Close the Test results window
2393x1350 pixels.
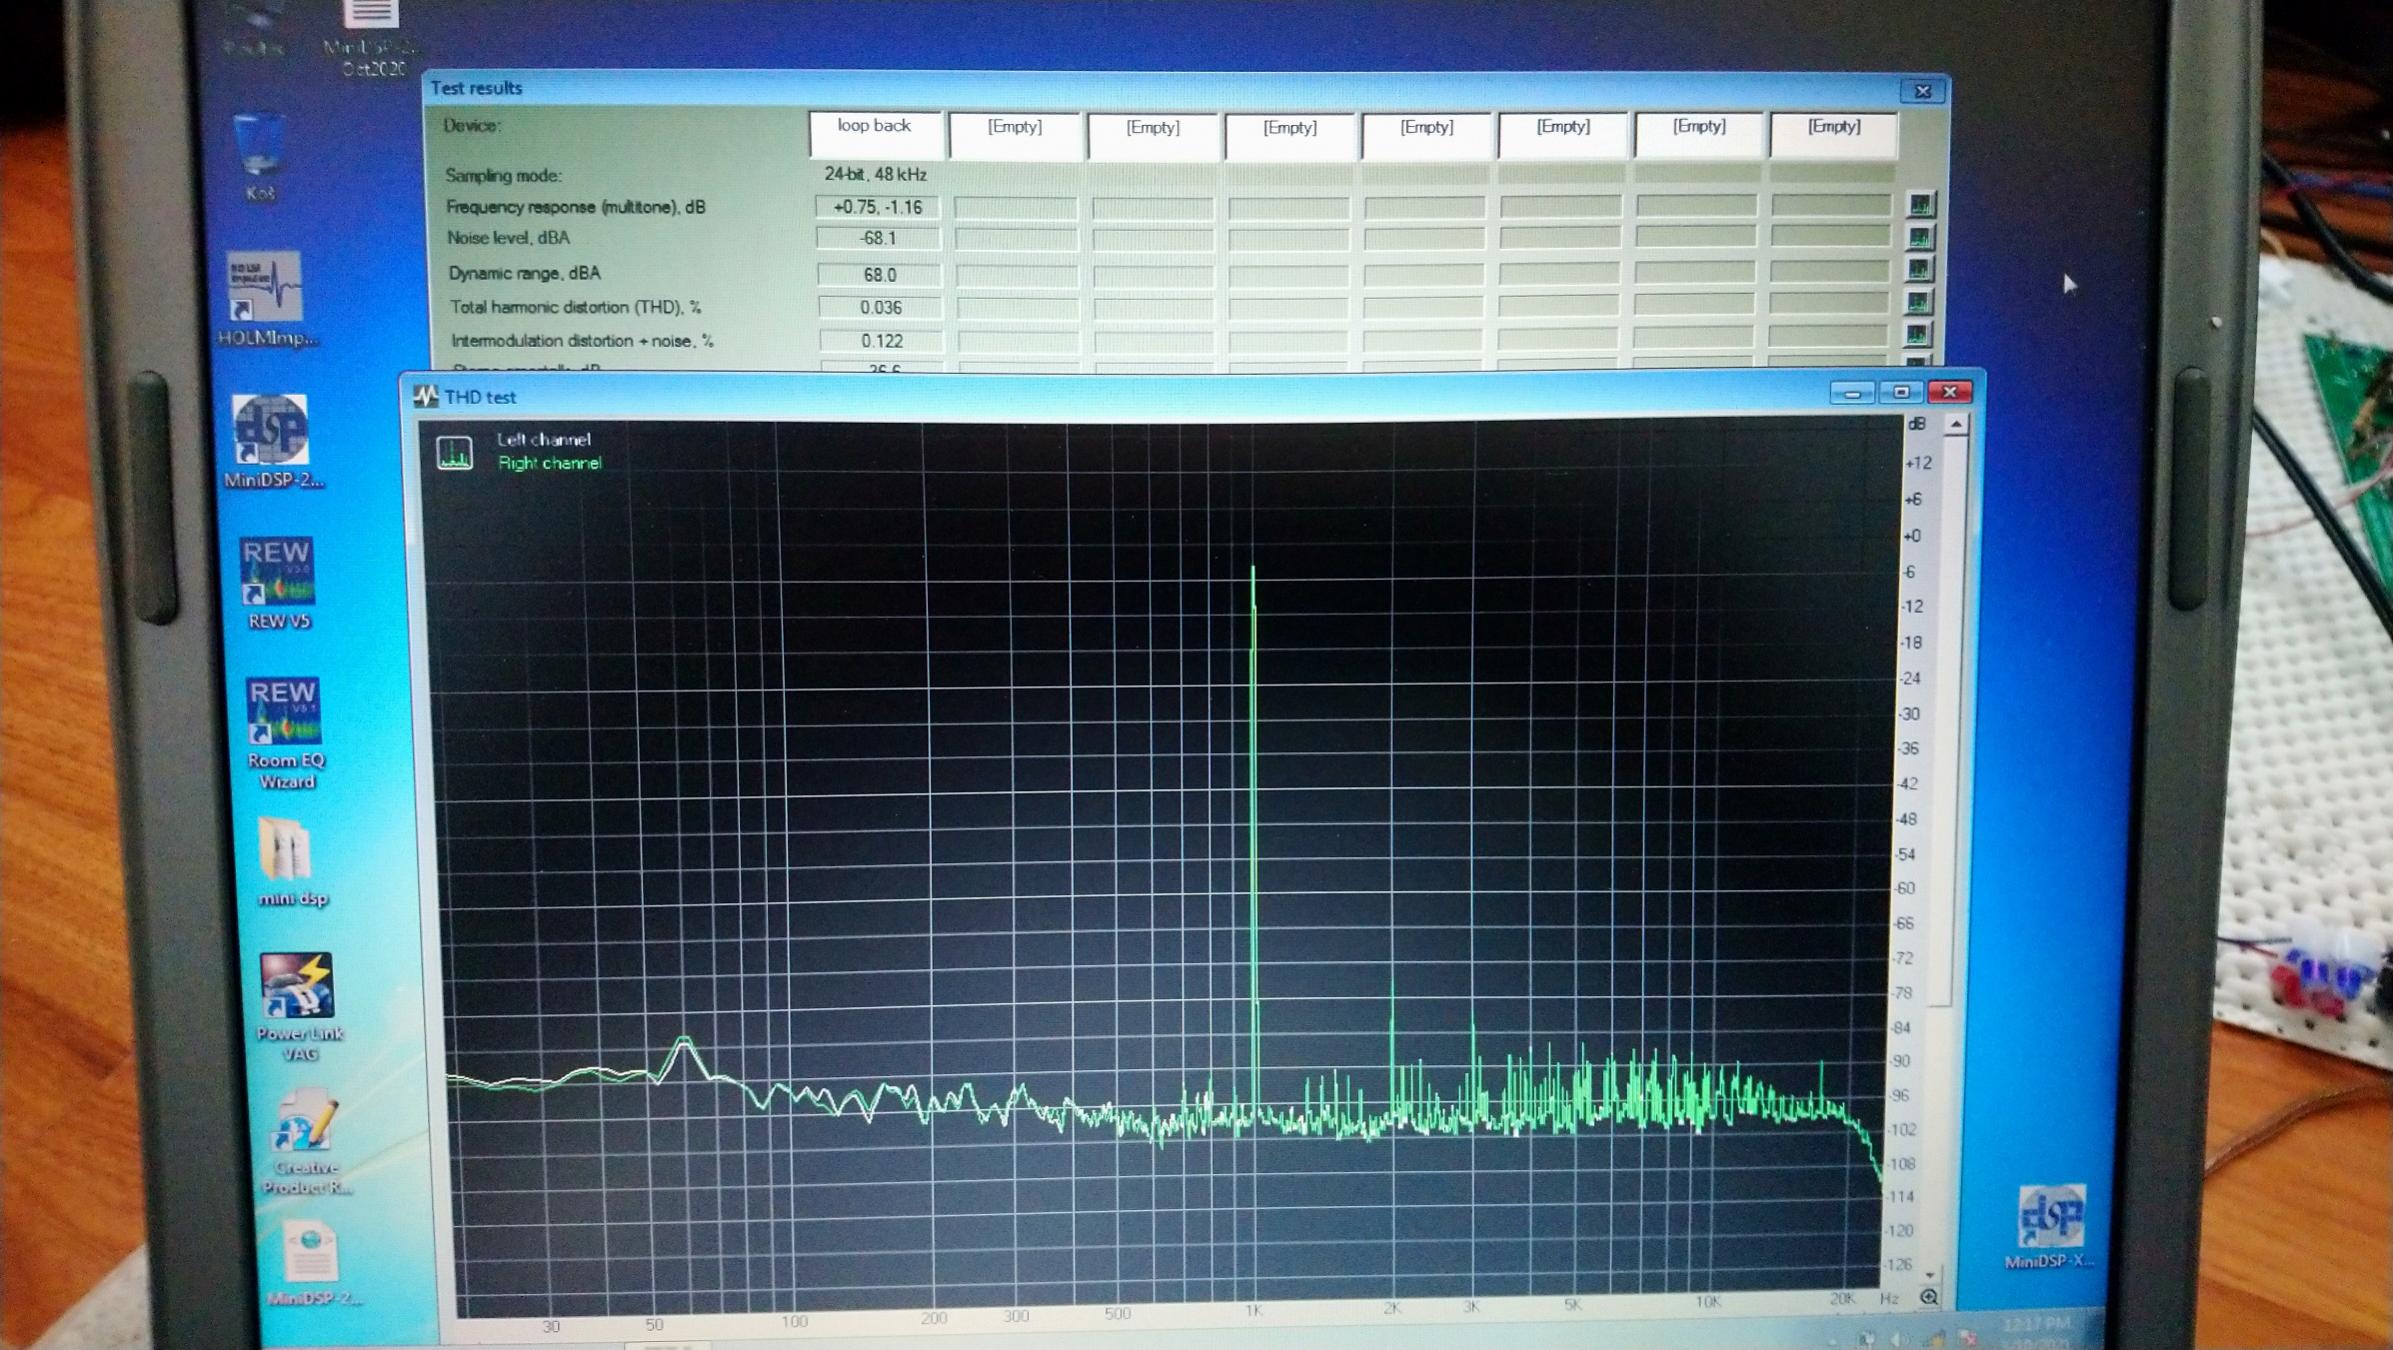[x=1922, y=91]
